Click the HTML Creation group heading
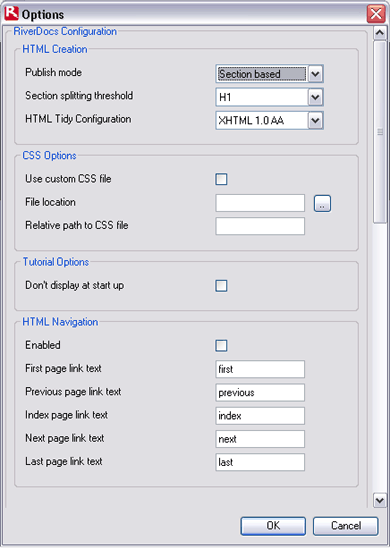The image size is (390, 549). (55, 49)
